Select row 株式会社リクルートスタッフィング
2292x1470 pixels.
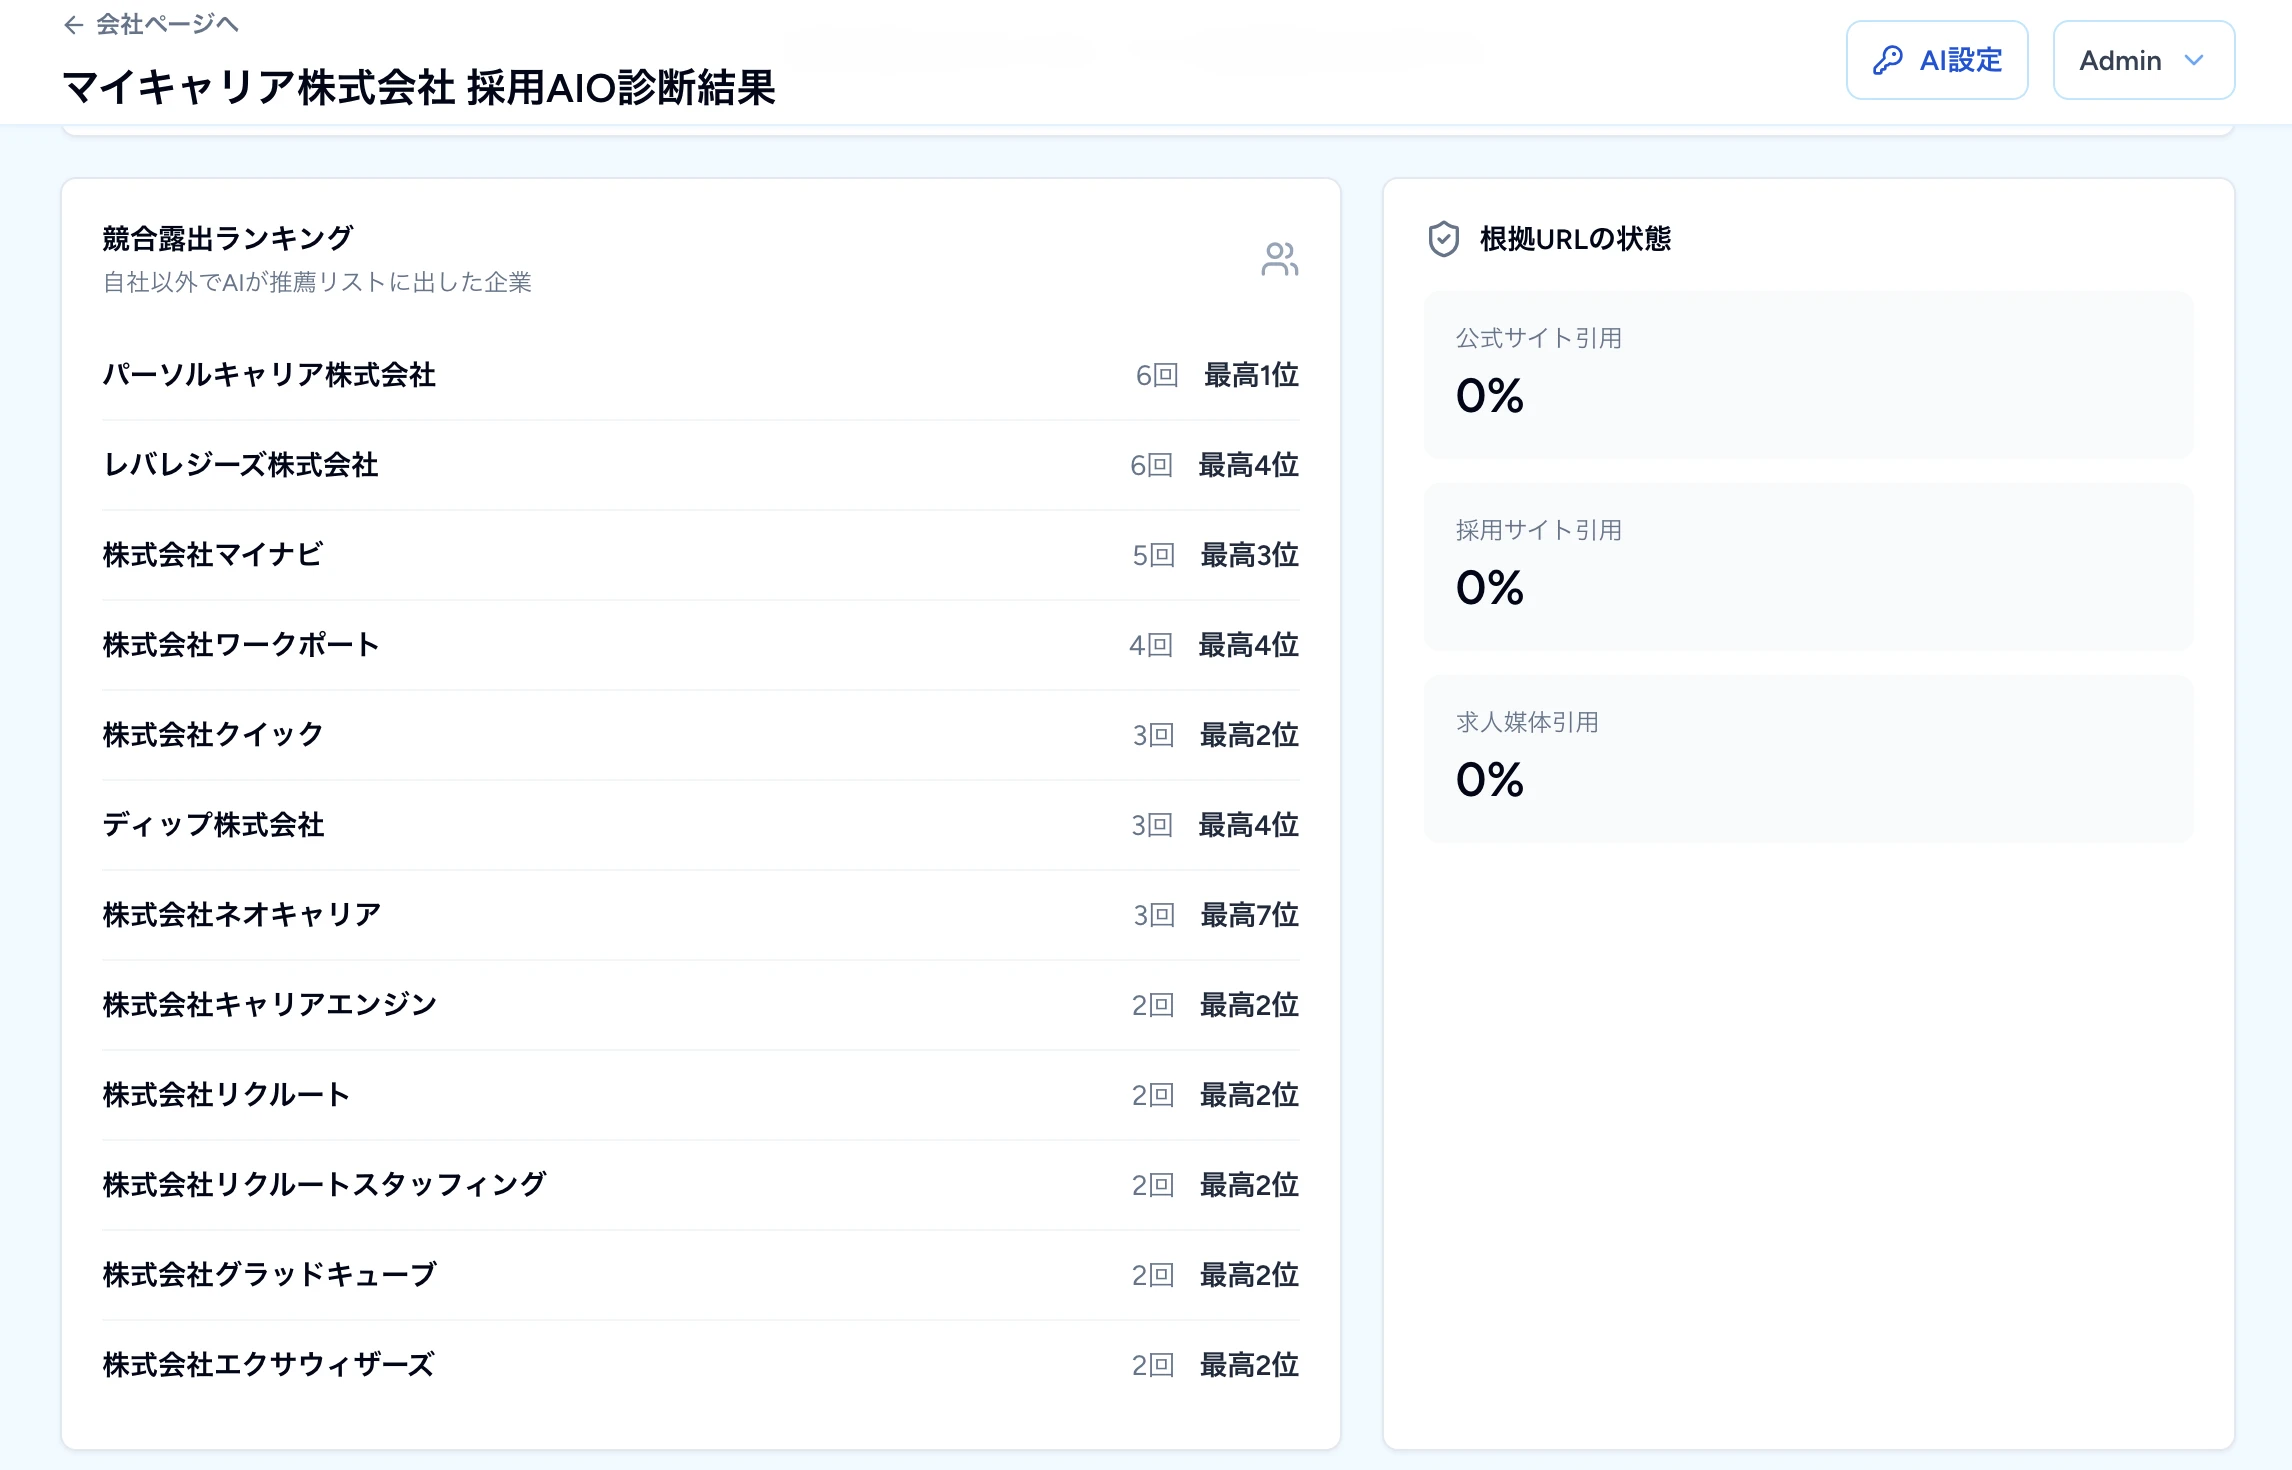[x=700, y=1185]
